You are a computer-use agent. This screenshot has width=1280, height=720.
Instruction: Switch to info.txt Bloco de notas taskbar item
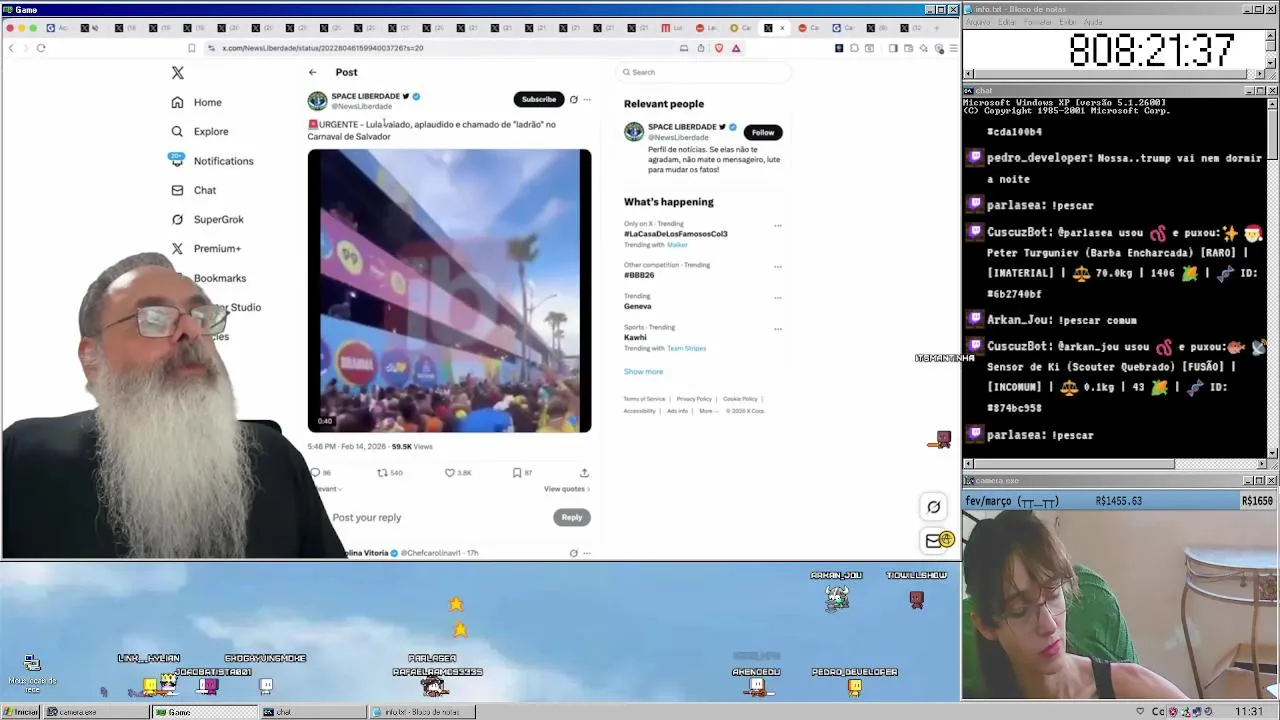[421, 712]
